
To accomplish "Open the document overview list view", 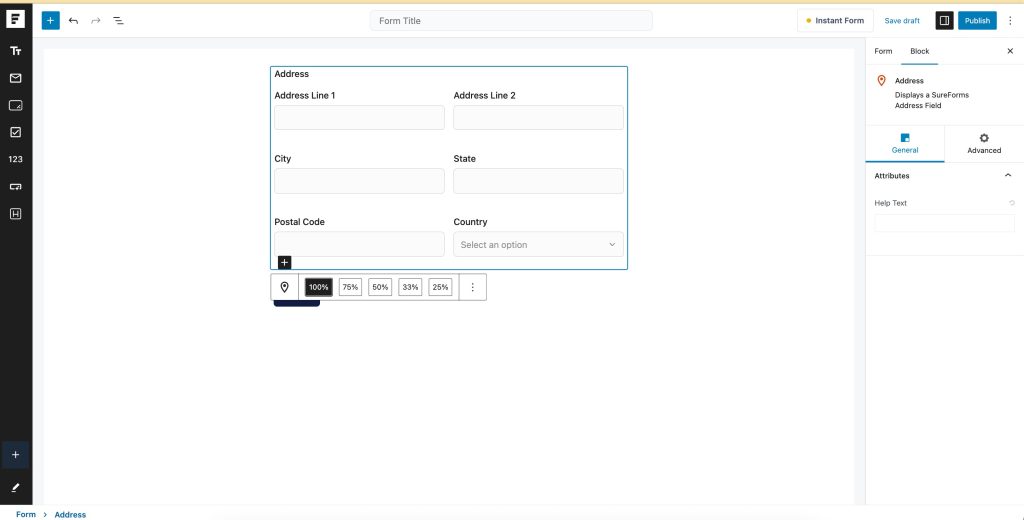I will point(118,20).
